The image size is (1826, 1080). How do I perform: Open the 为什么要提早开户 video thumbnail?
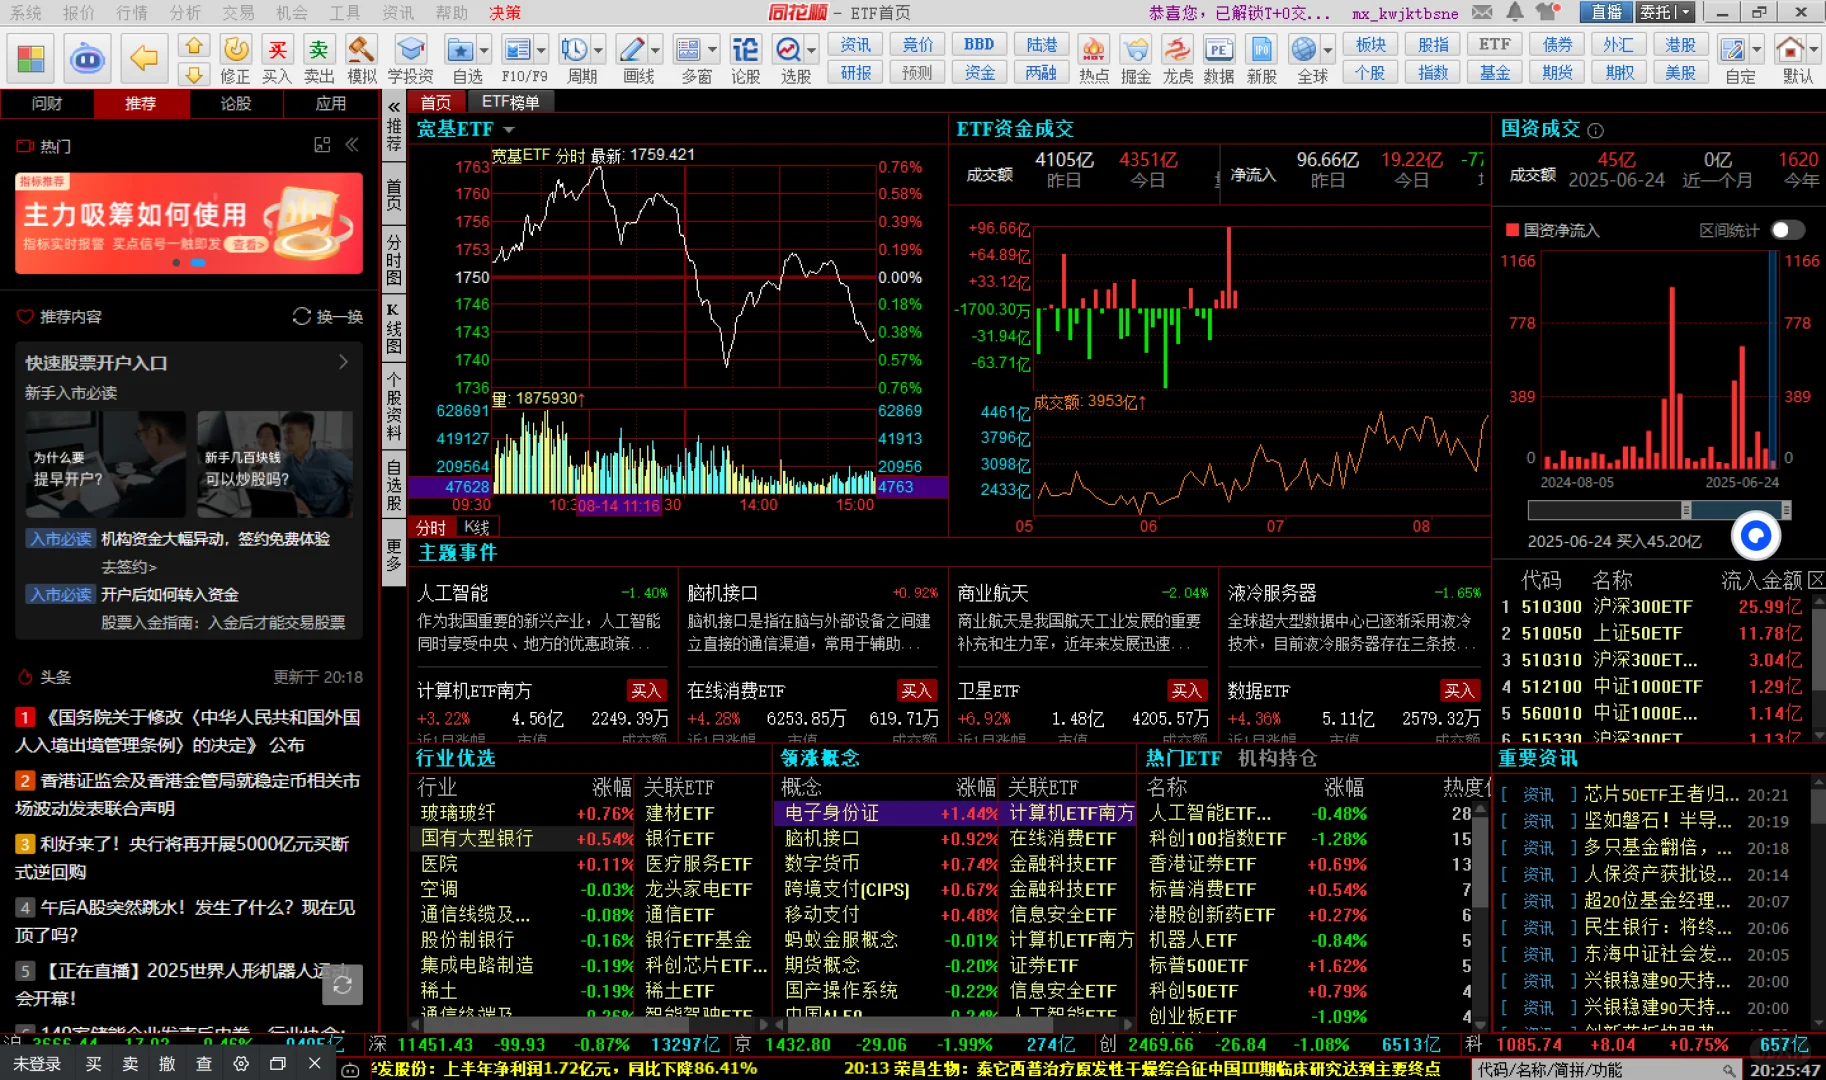tap(106, 463)
